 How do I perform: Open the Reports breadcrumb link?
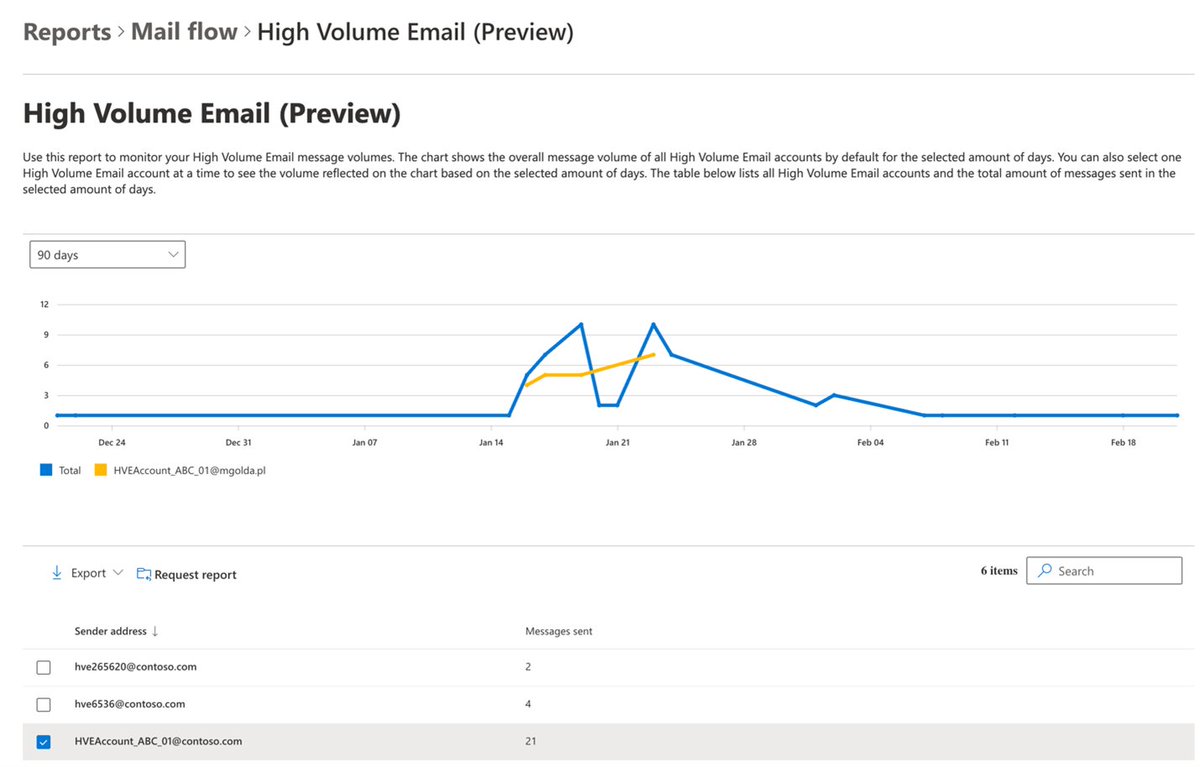pos(66,31)
